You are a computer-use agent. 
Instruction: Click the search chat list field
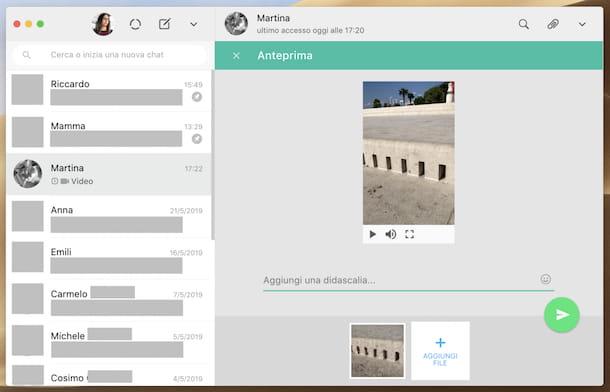(x=110, y=55)
